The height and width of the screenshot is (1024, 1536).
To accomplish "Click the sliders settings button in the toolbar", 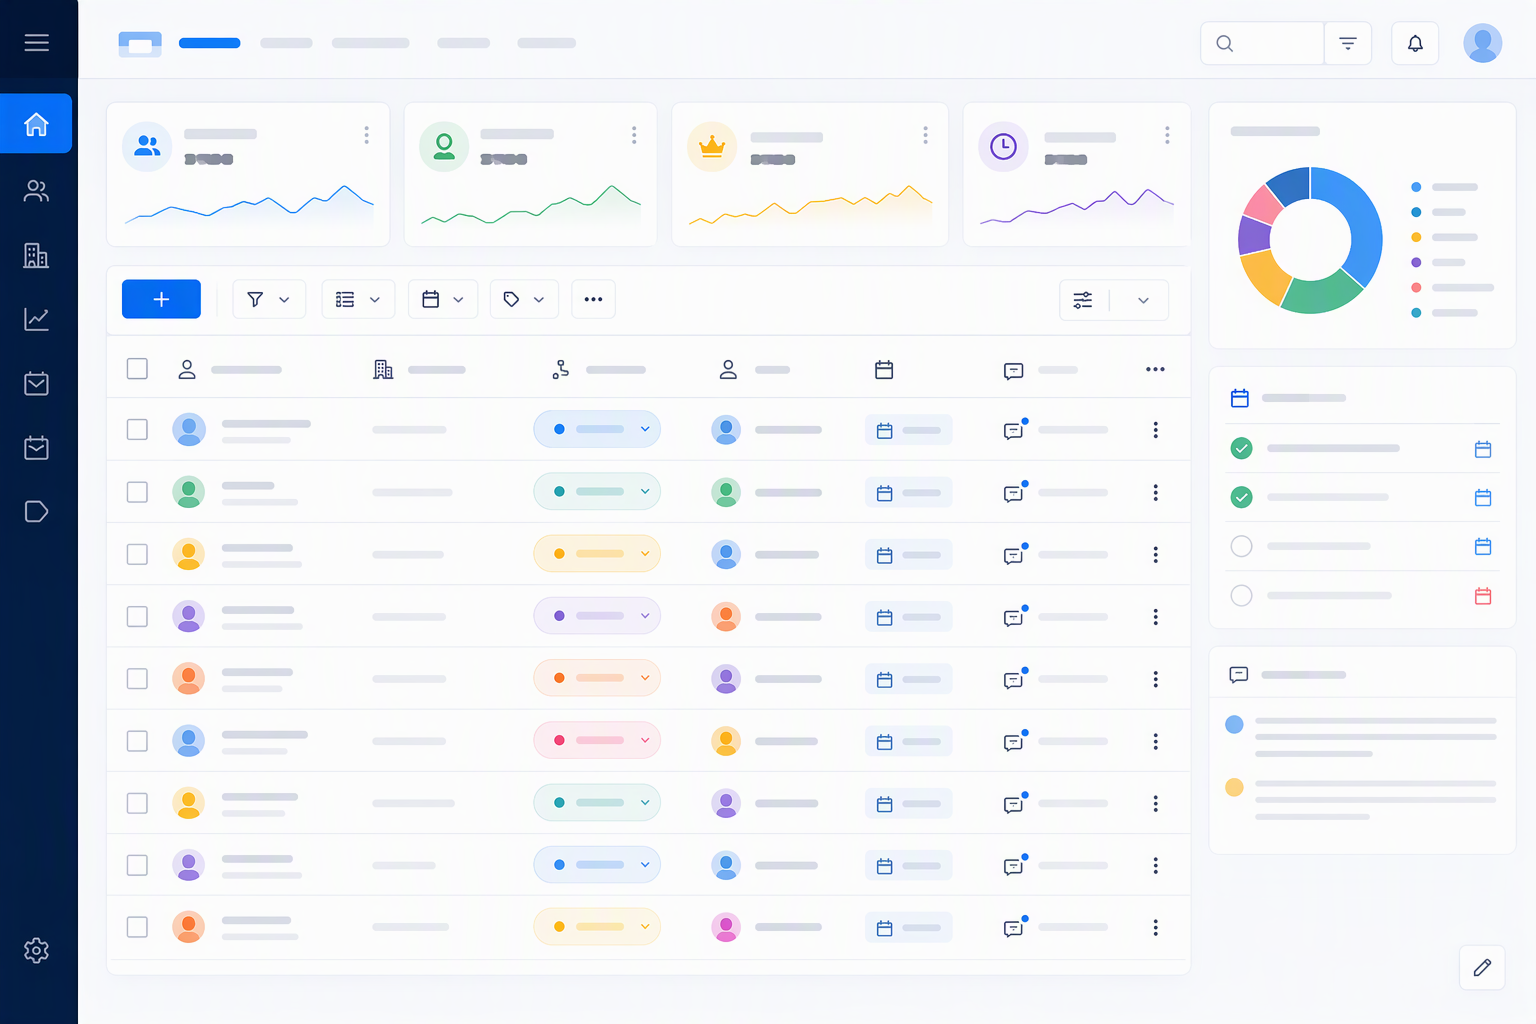I will 1083,300.
